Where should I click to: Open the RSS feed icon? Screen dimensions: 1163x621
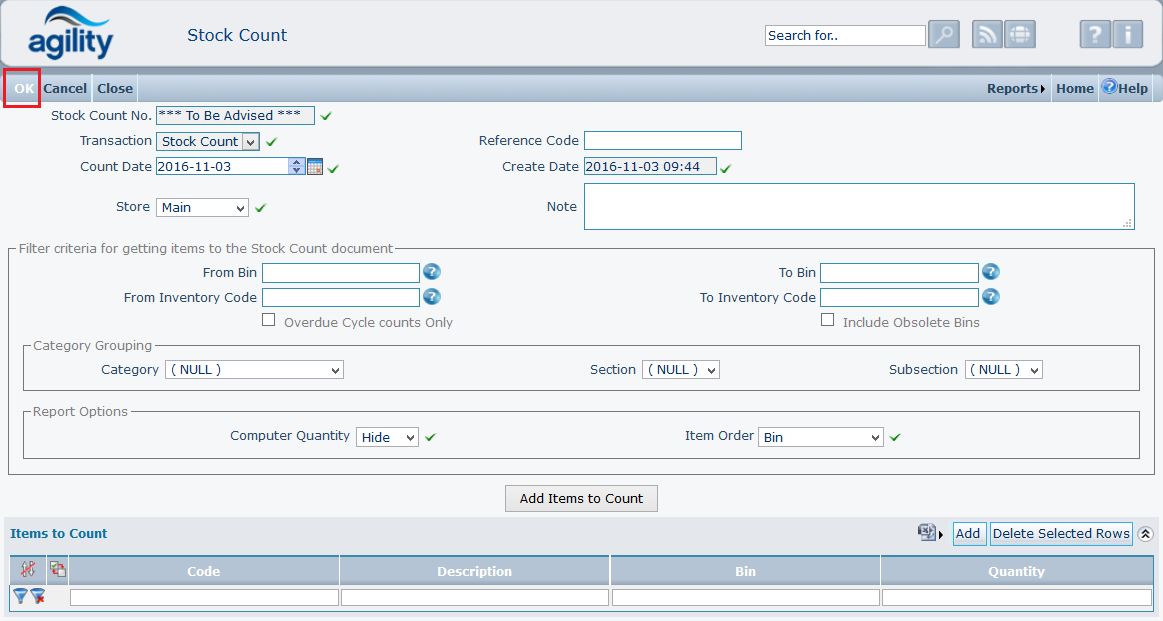click(988, 35)
